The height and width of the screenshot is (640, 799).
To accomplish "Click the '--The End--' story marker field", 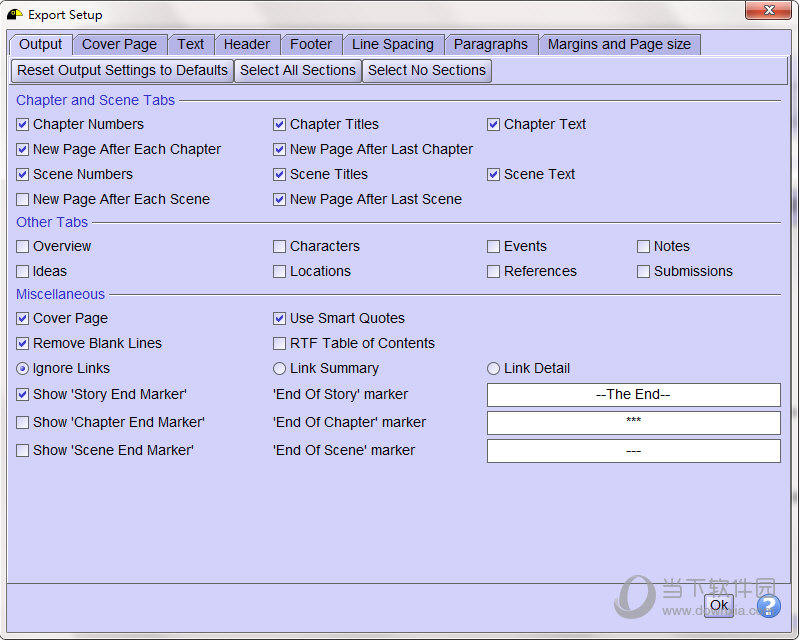I will pyautogui.click(x=633, y=395).
